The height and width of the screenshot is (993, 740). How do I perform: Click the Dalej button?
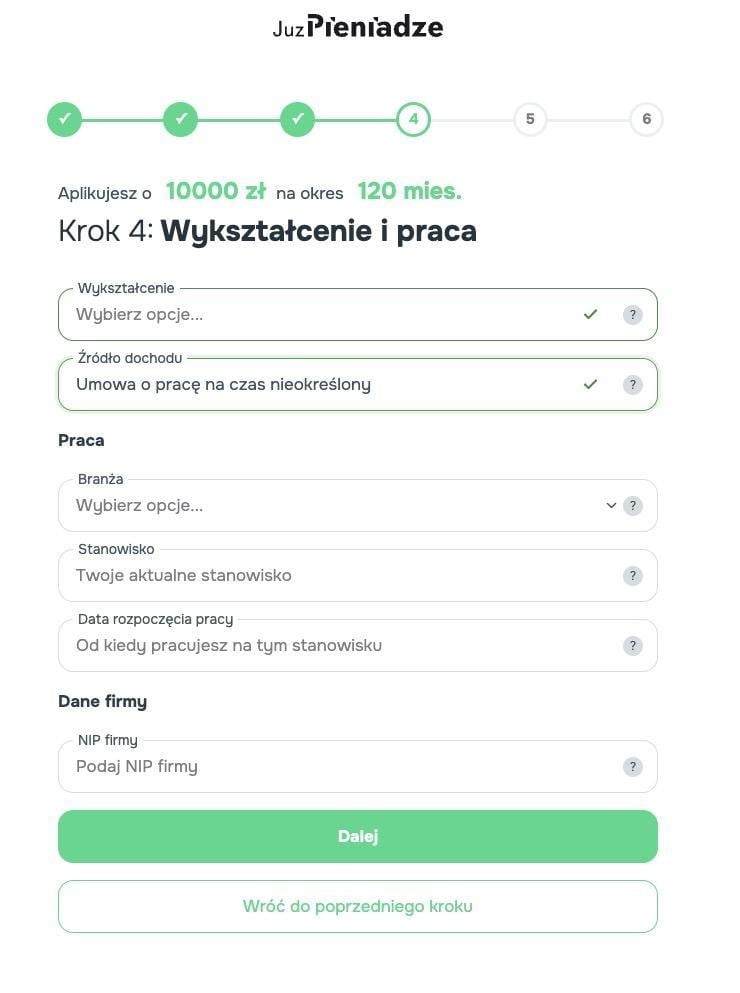[x=357, y=835]
